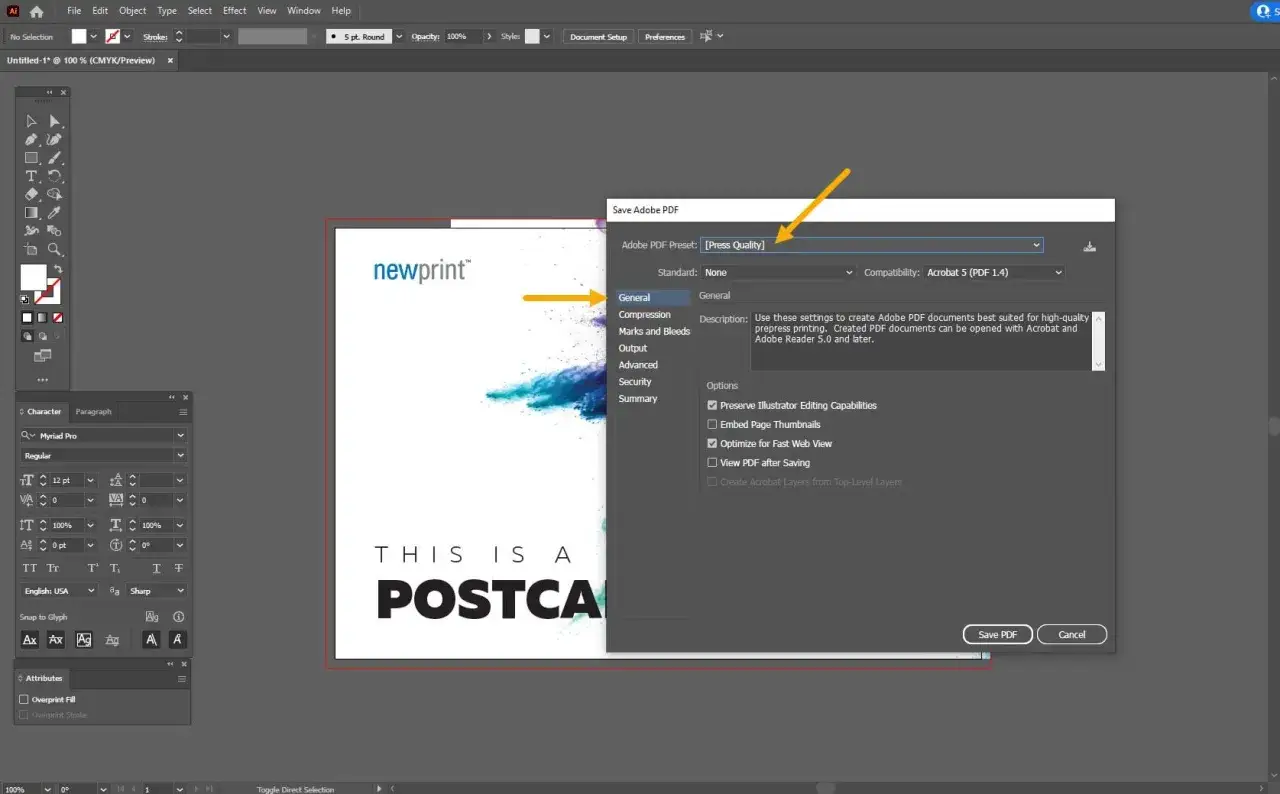The width and height of the screenshot is (1280, 794).
Task: Open the 12 pt font size dropdown
Action: pyautogui.click(x=90, y=481)
